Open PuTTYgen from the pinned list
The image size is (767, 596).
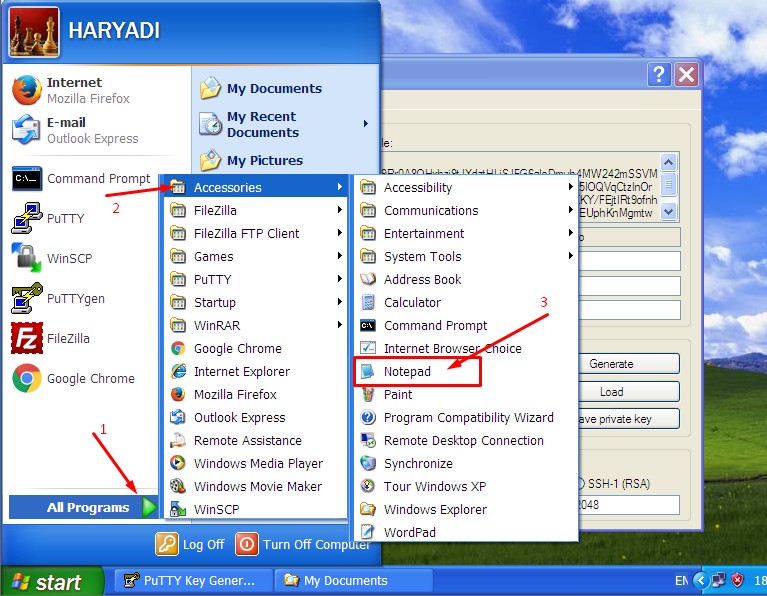pos(27,298)
